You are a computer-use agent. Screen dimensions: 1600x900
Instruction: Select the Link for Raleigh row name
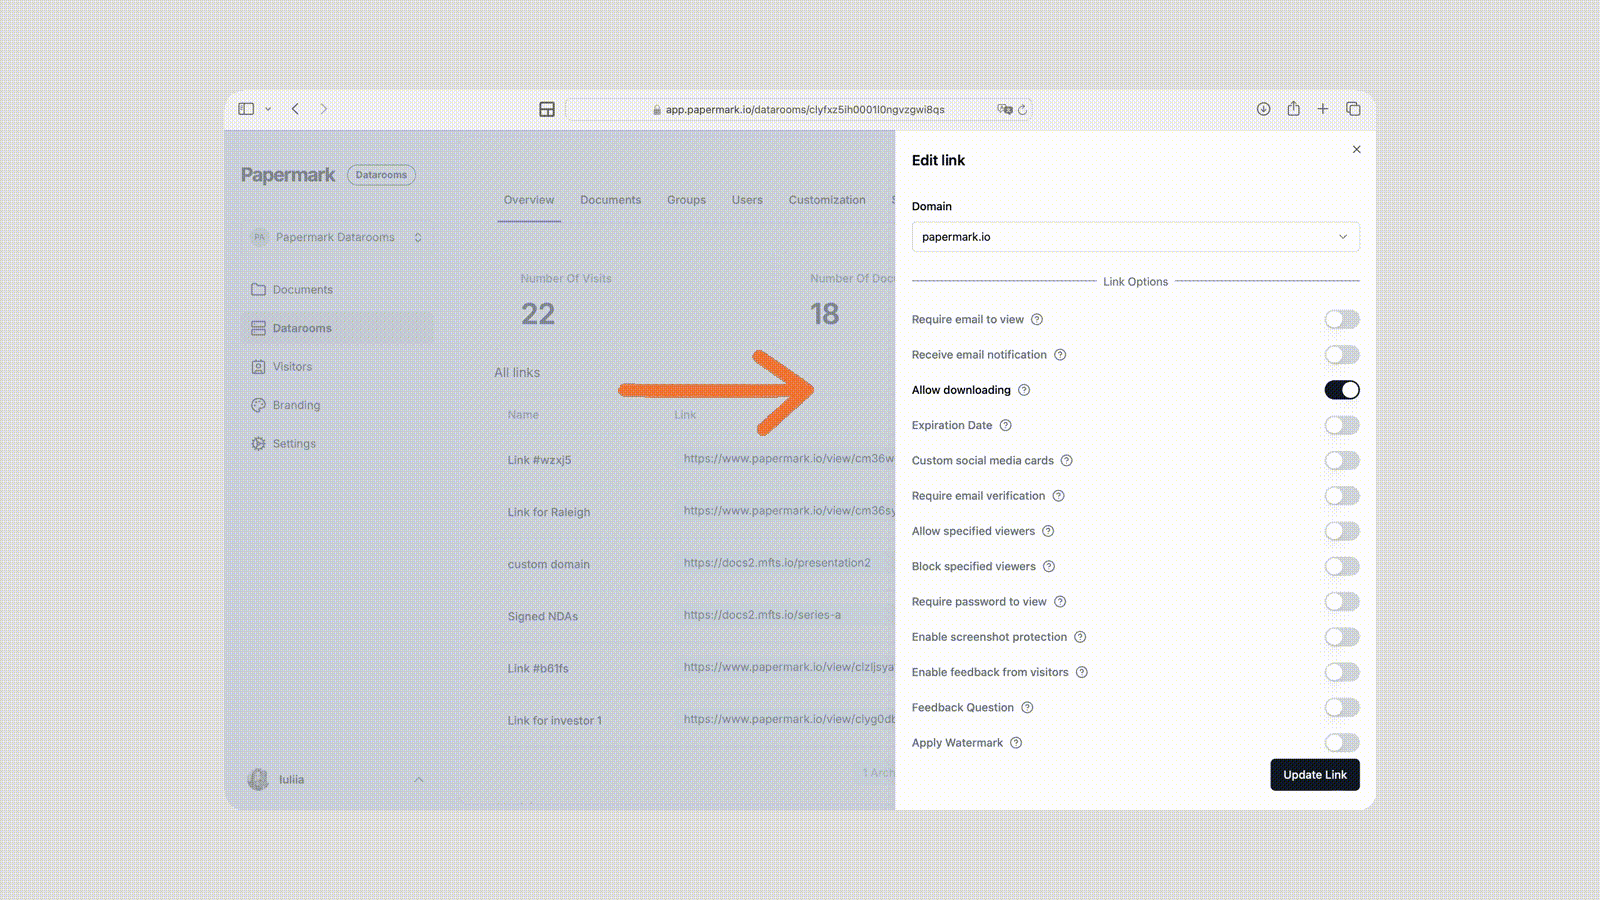(x=549, y=512)
